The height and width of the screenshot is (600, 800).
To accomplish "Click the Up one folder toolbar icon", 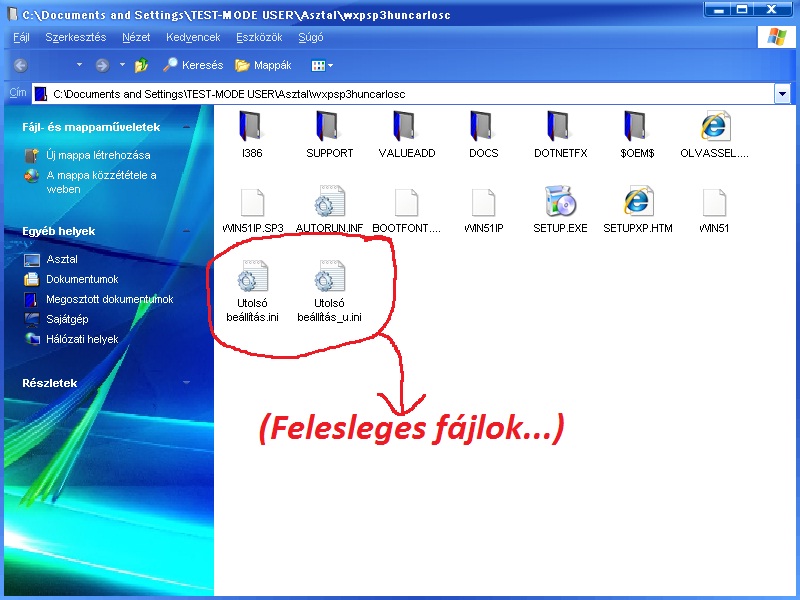I will point(141,65).
